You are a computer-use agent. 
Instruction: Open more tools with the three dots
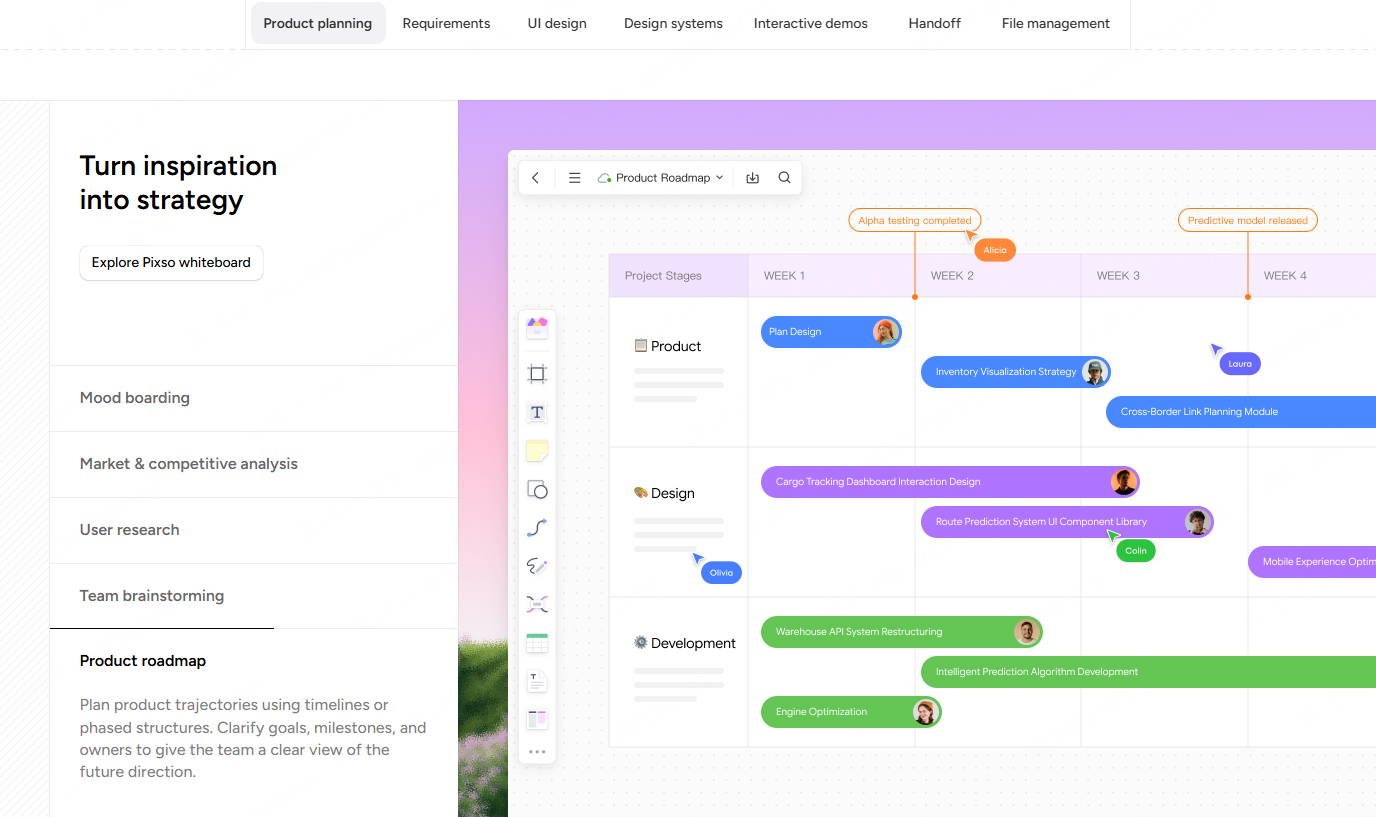[537, 752]
